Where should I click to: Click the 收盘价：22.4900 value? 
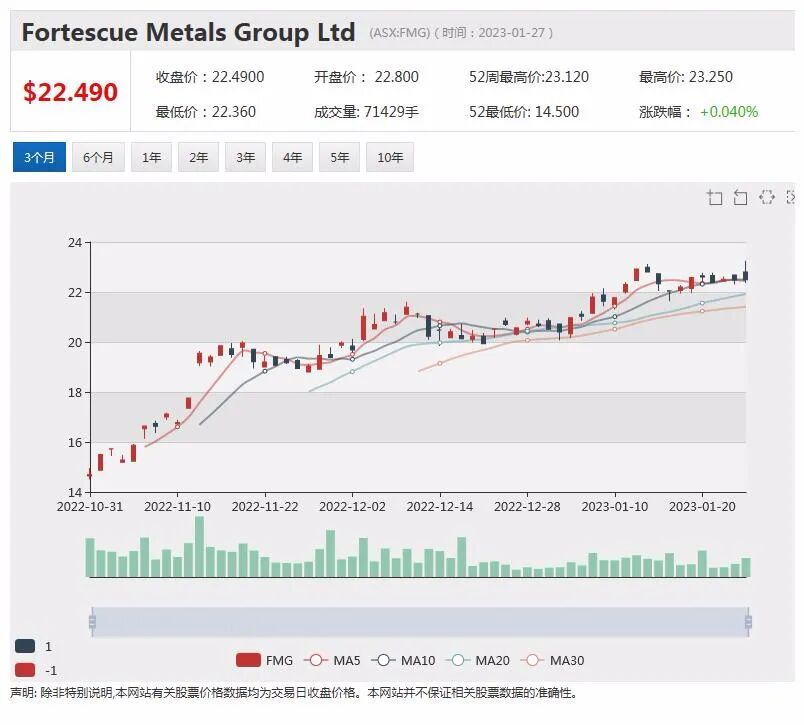point(210,77)
